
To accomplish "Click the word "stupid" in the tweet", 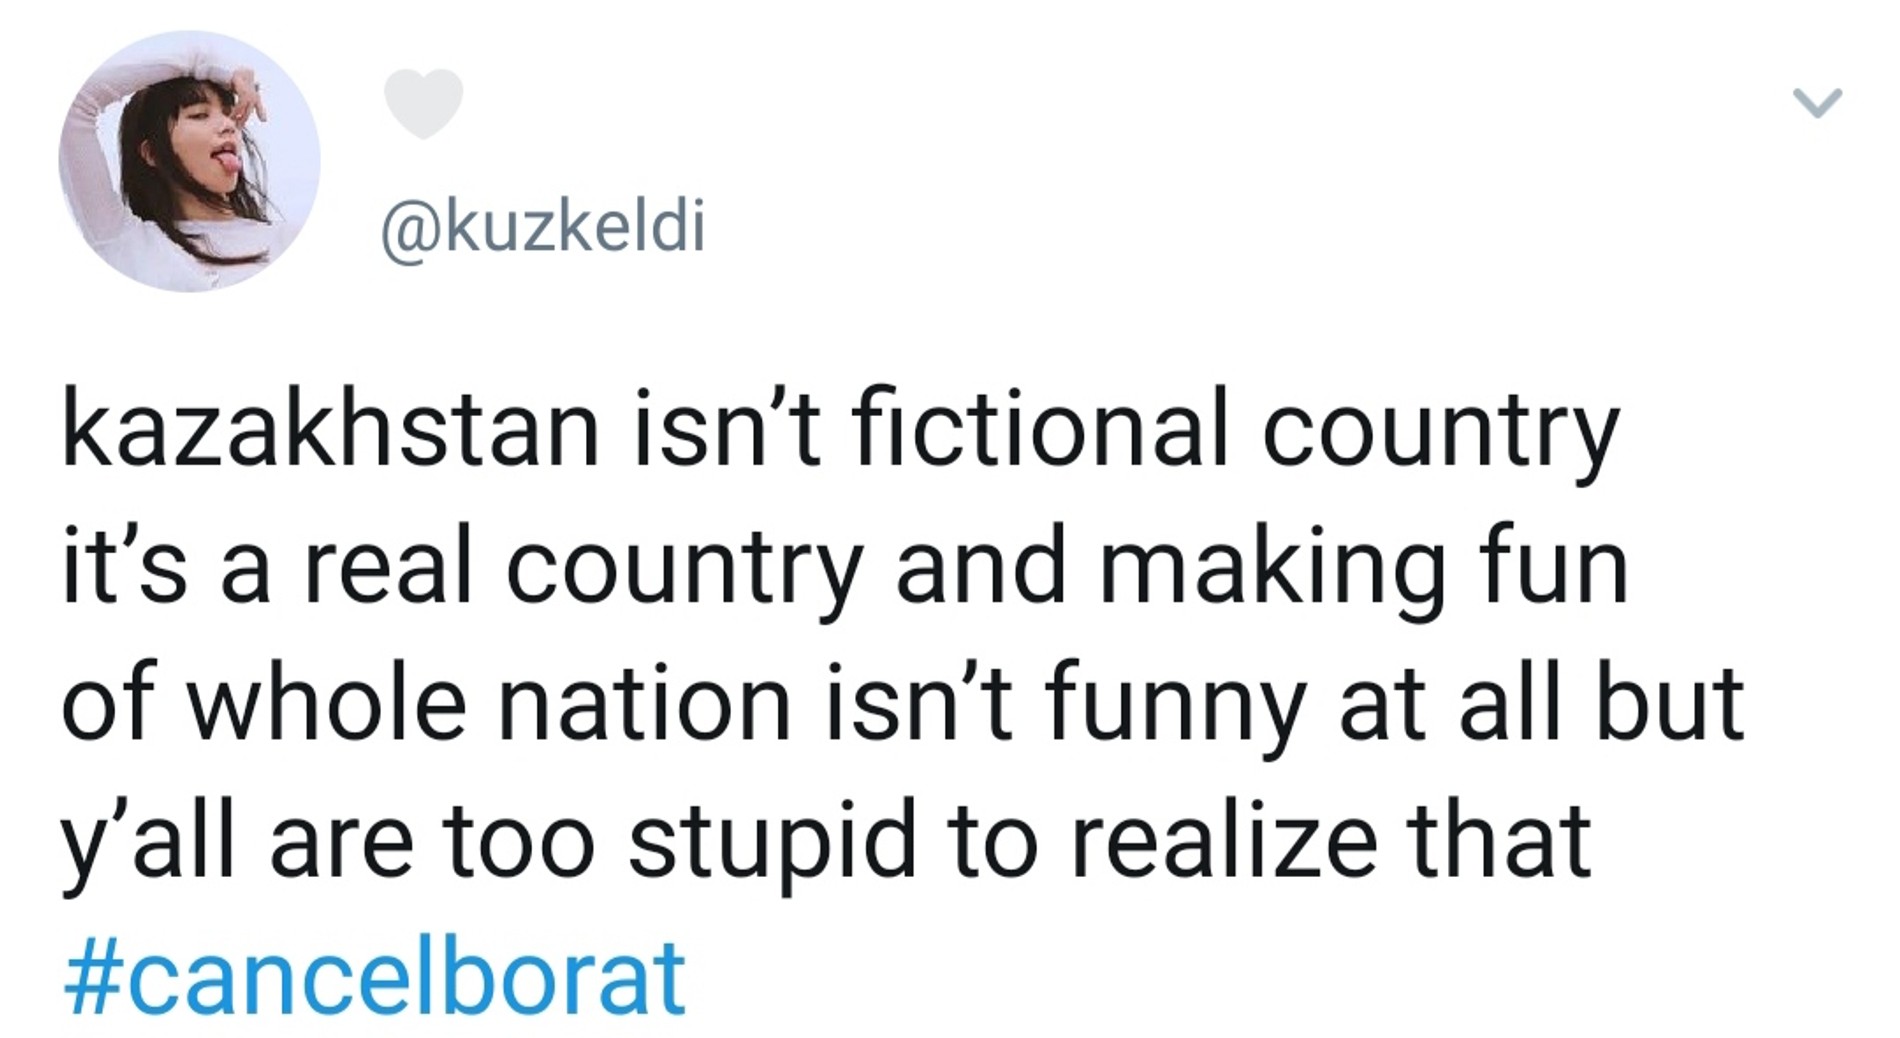I will 771,841.
